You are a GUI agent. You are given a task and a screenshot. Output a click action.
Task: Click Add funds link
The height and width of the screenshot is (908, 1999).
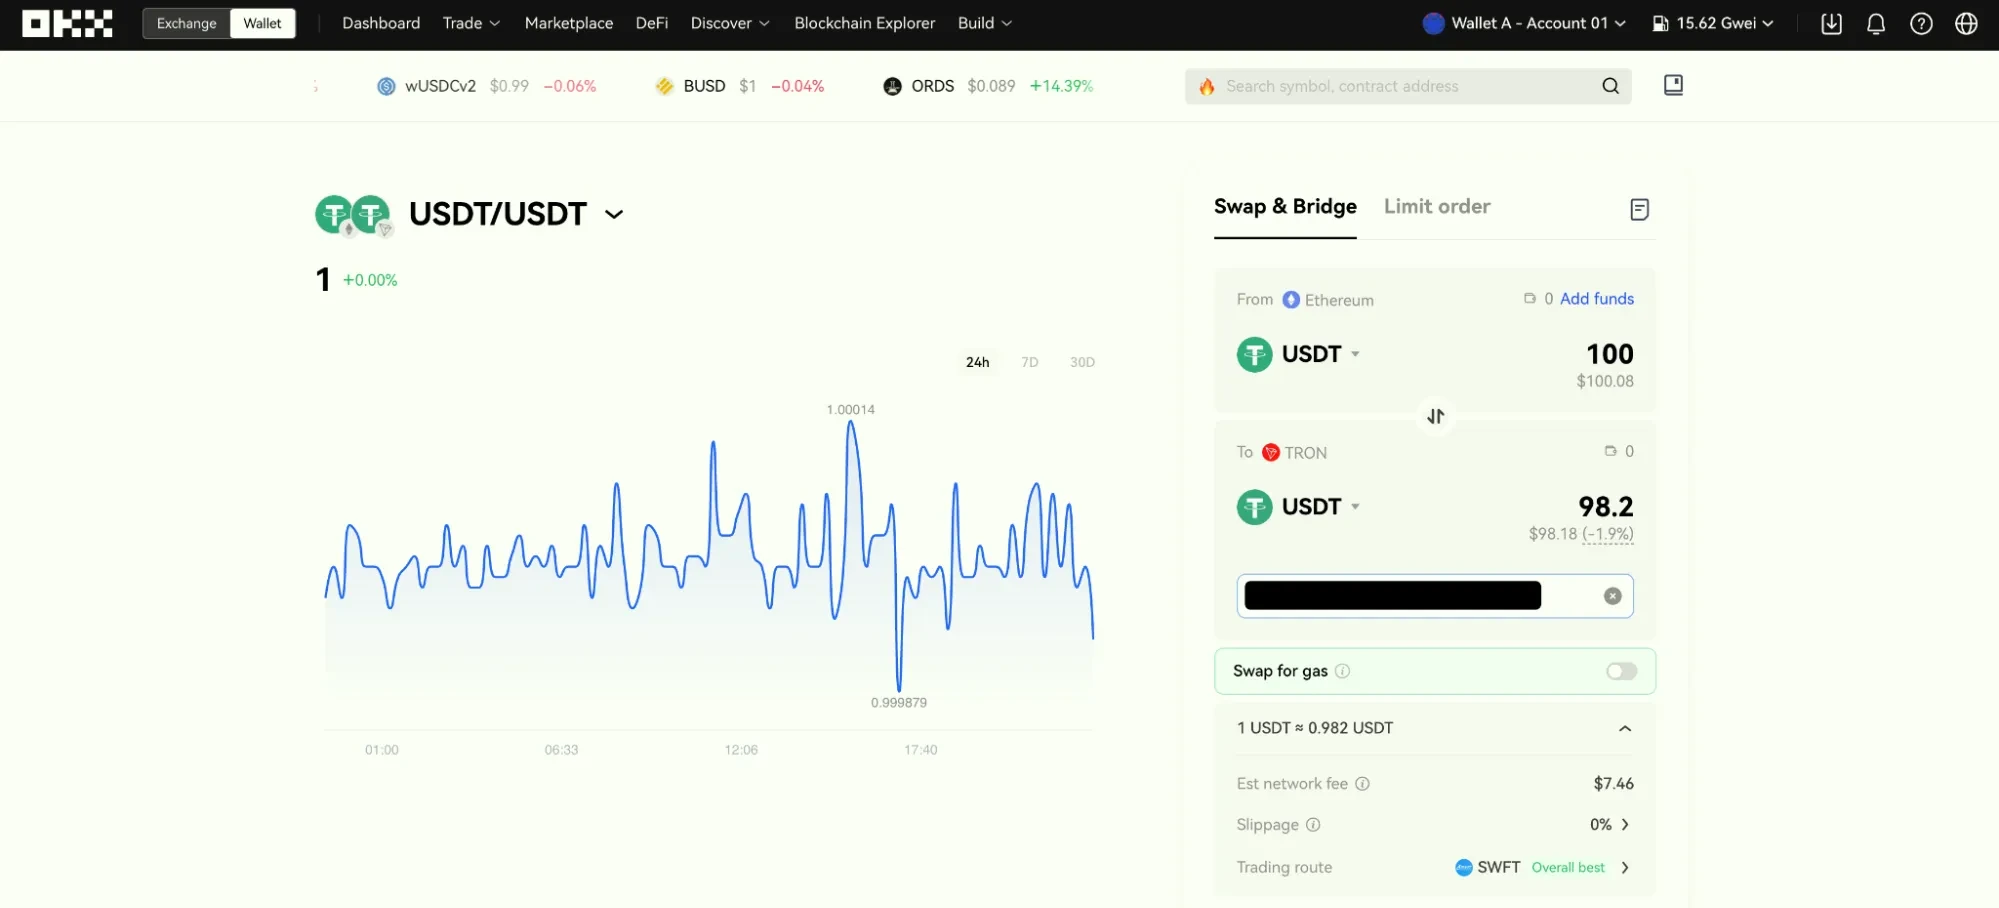[1597, 299]
